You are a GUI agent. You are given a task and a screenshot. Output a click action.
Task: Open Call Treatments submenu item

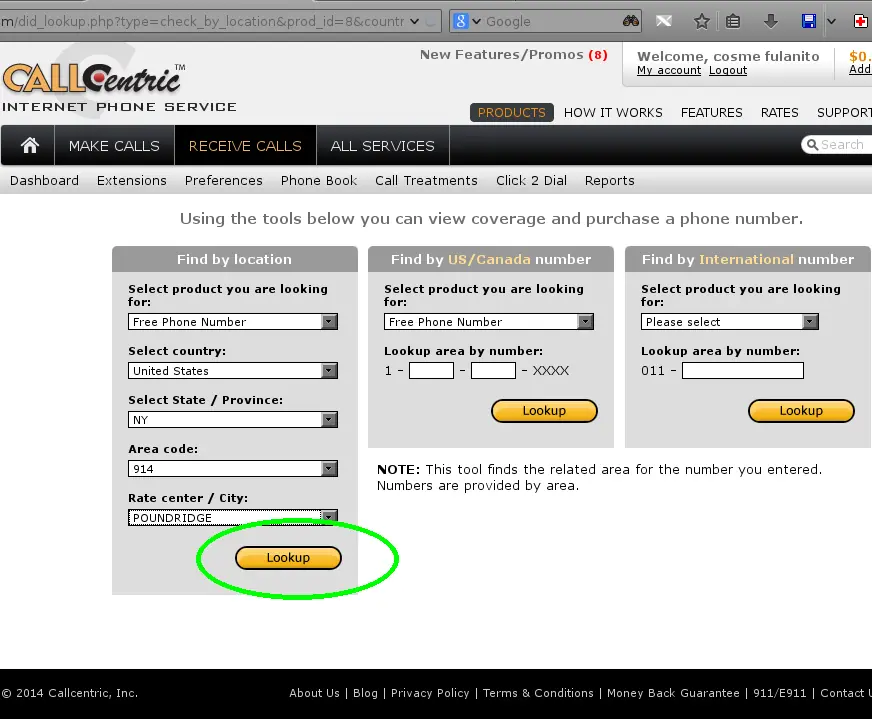426,181
